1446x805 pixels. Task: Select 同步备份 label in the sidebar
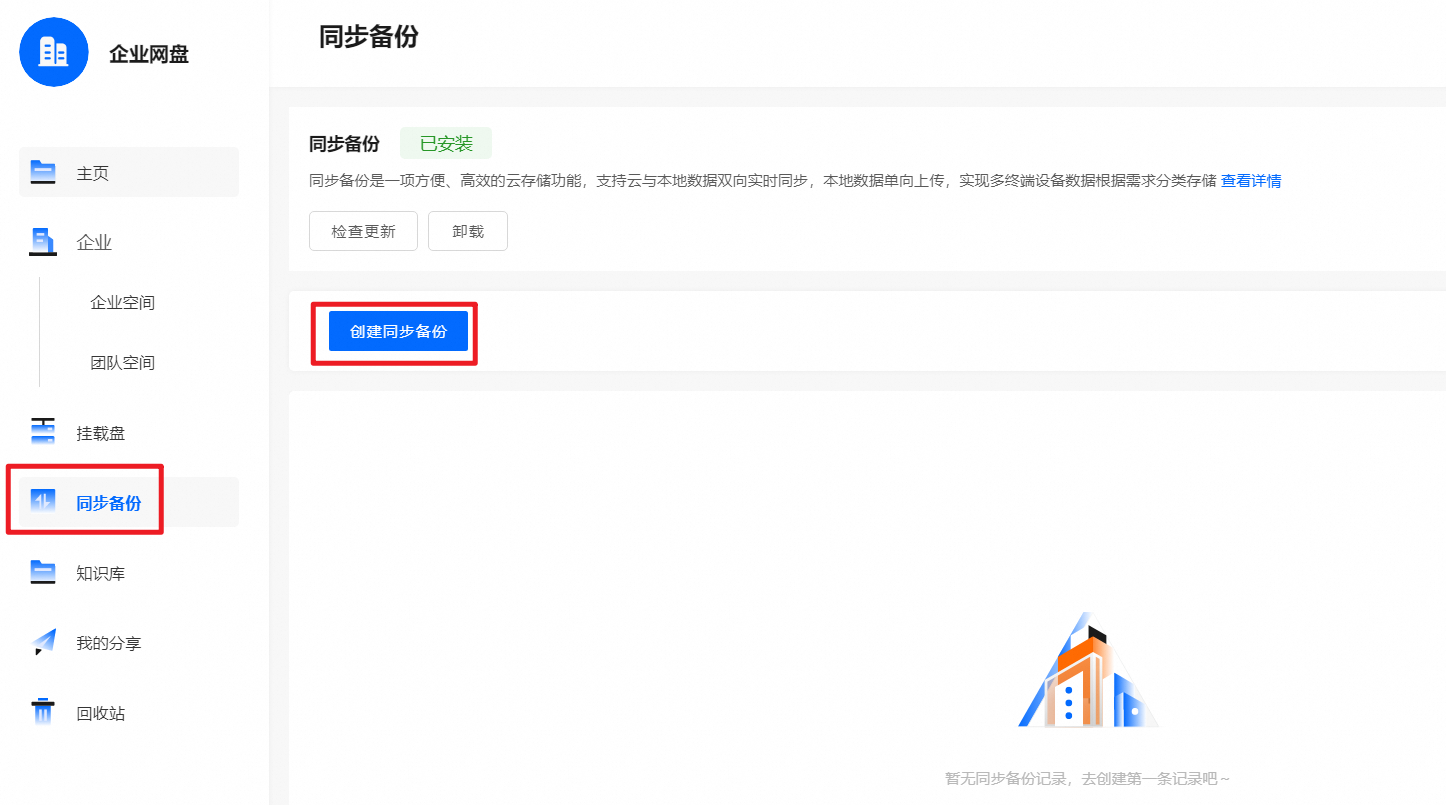pos(109,503)
